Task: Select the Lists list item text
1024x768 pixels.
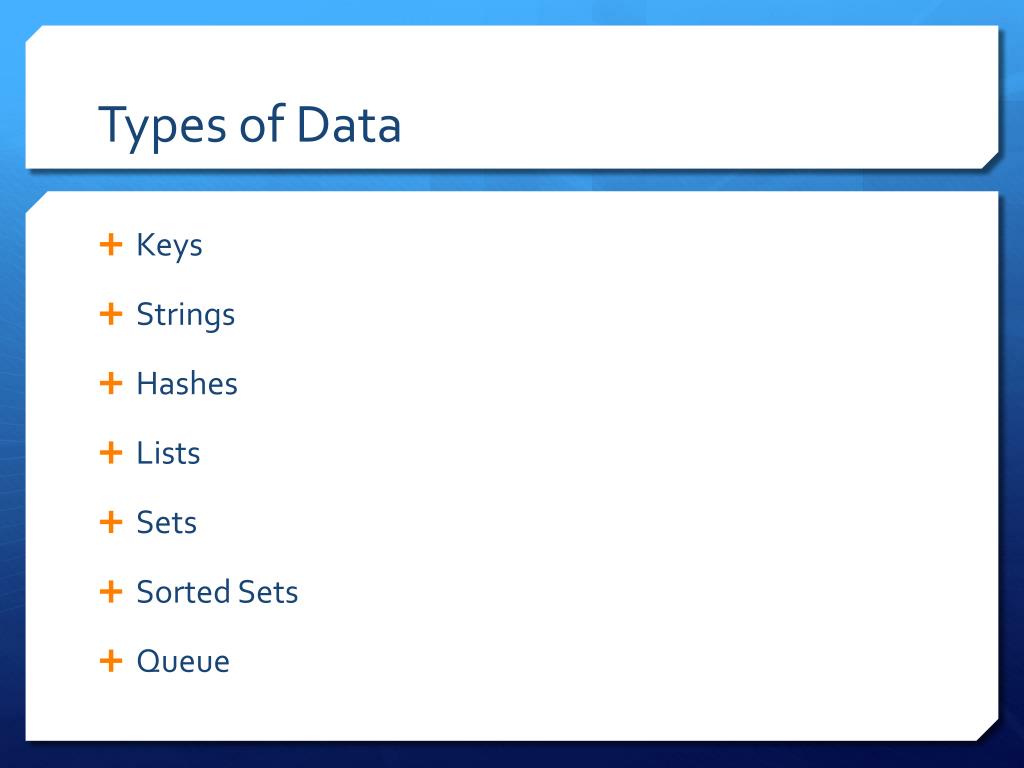Action: [168, 453]
